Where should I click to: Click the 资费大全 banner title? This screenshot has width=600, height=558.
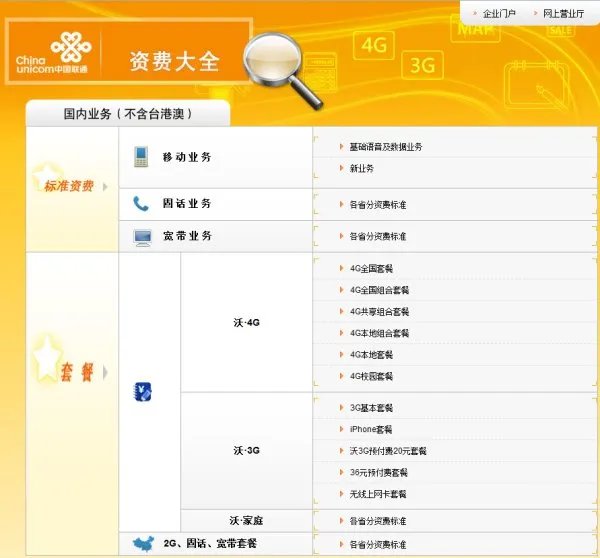[174, 62]
